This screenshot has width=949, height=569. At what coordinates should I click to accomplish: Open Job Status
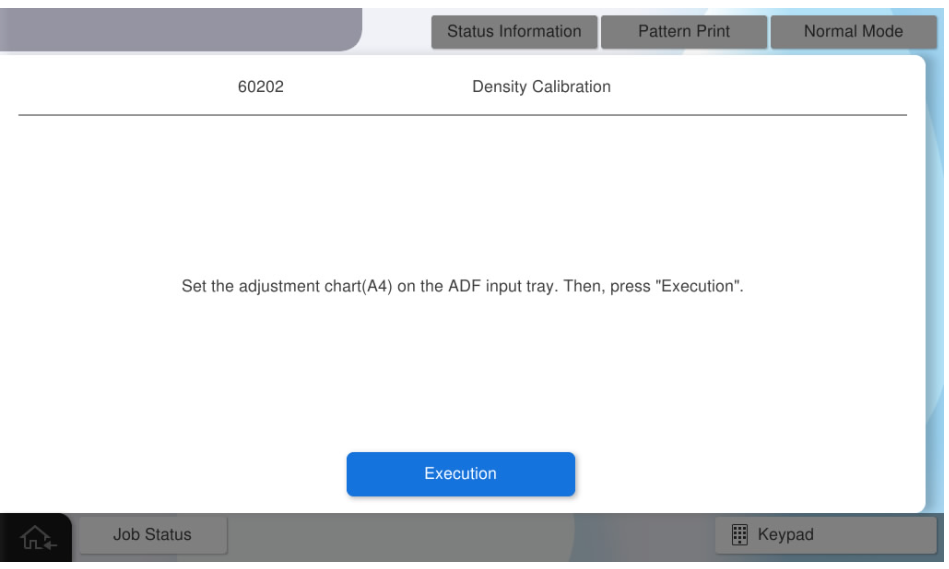[x=151, y=535]
